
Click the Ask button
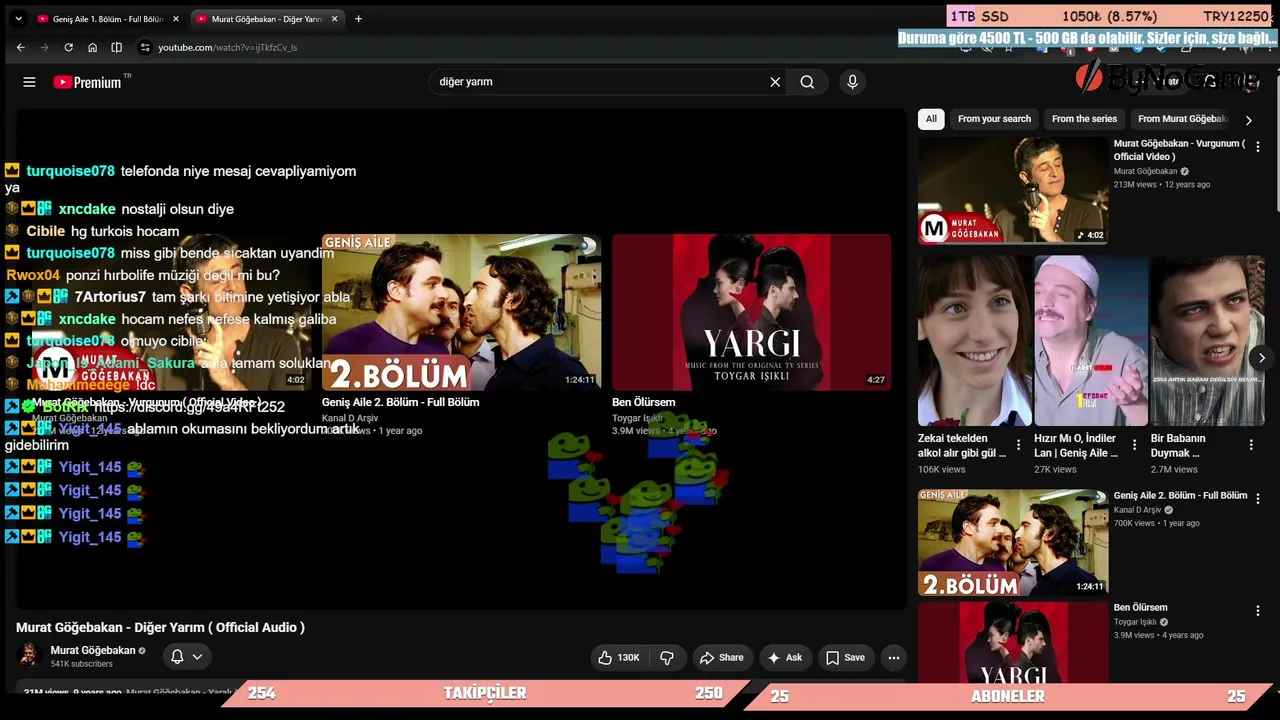point(784,657)
